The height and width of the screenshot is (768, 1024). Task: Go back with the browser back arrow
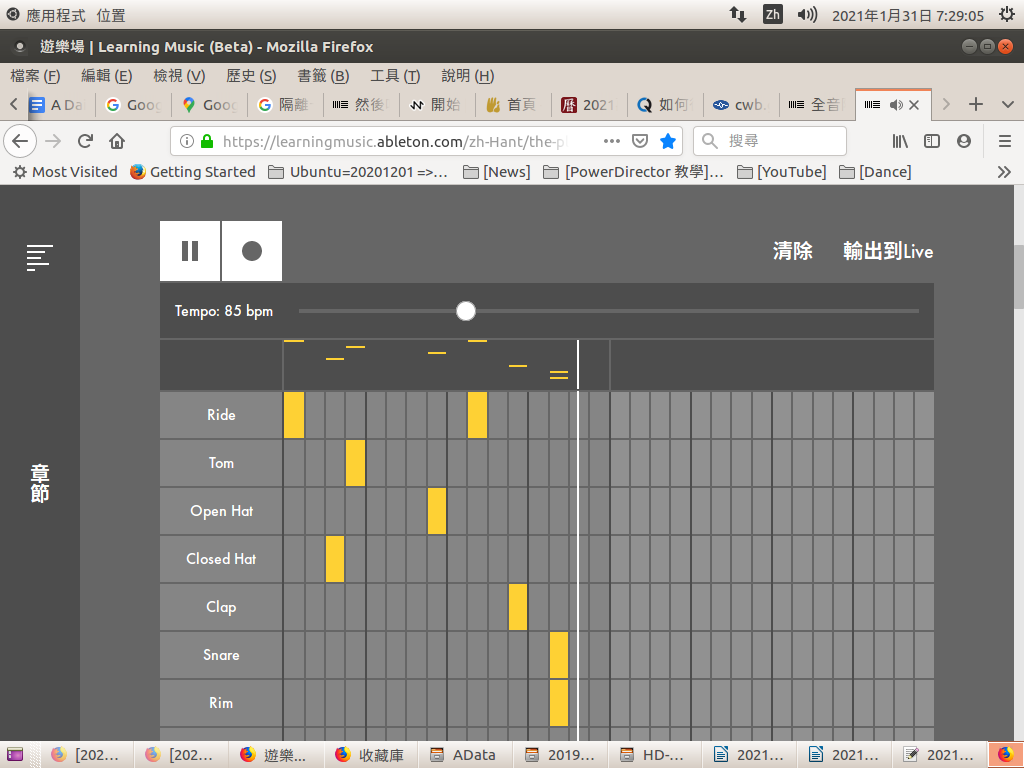point(20,141)
